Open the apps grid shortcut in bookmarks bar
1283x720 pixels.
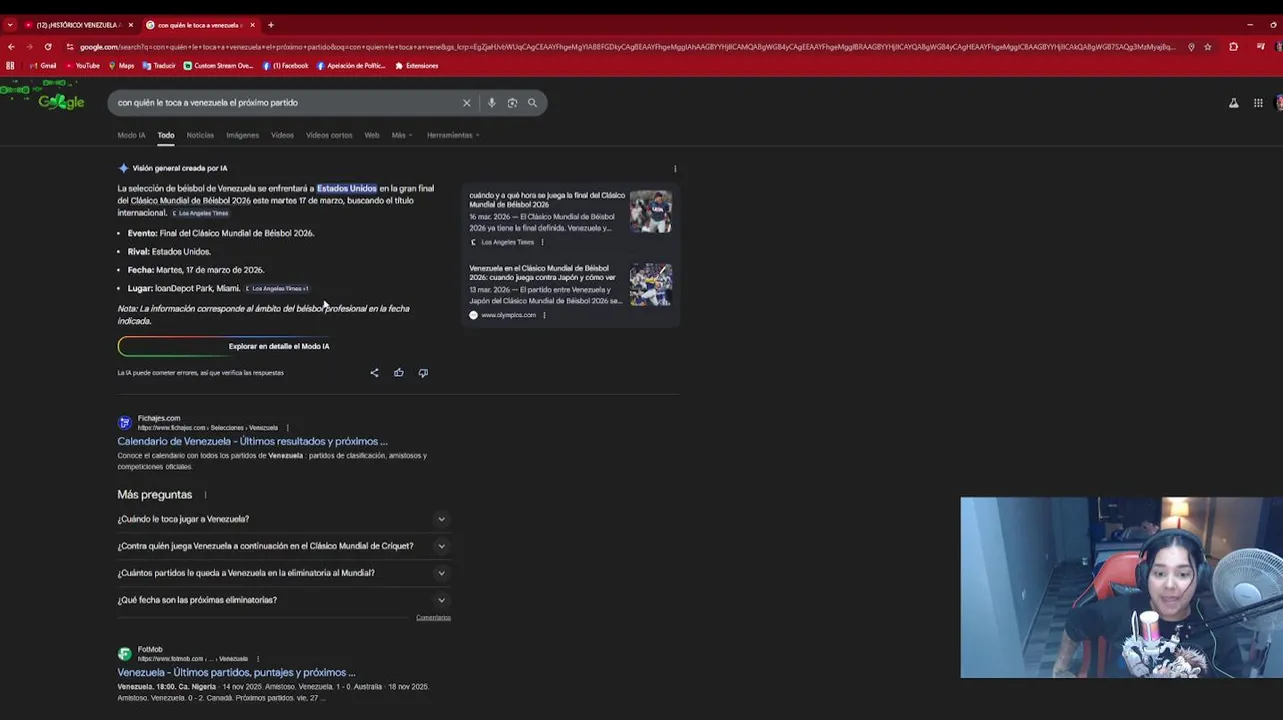click(x=10, y=66)
